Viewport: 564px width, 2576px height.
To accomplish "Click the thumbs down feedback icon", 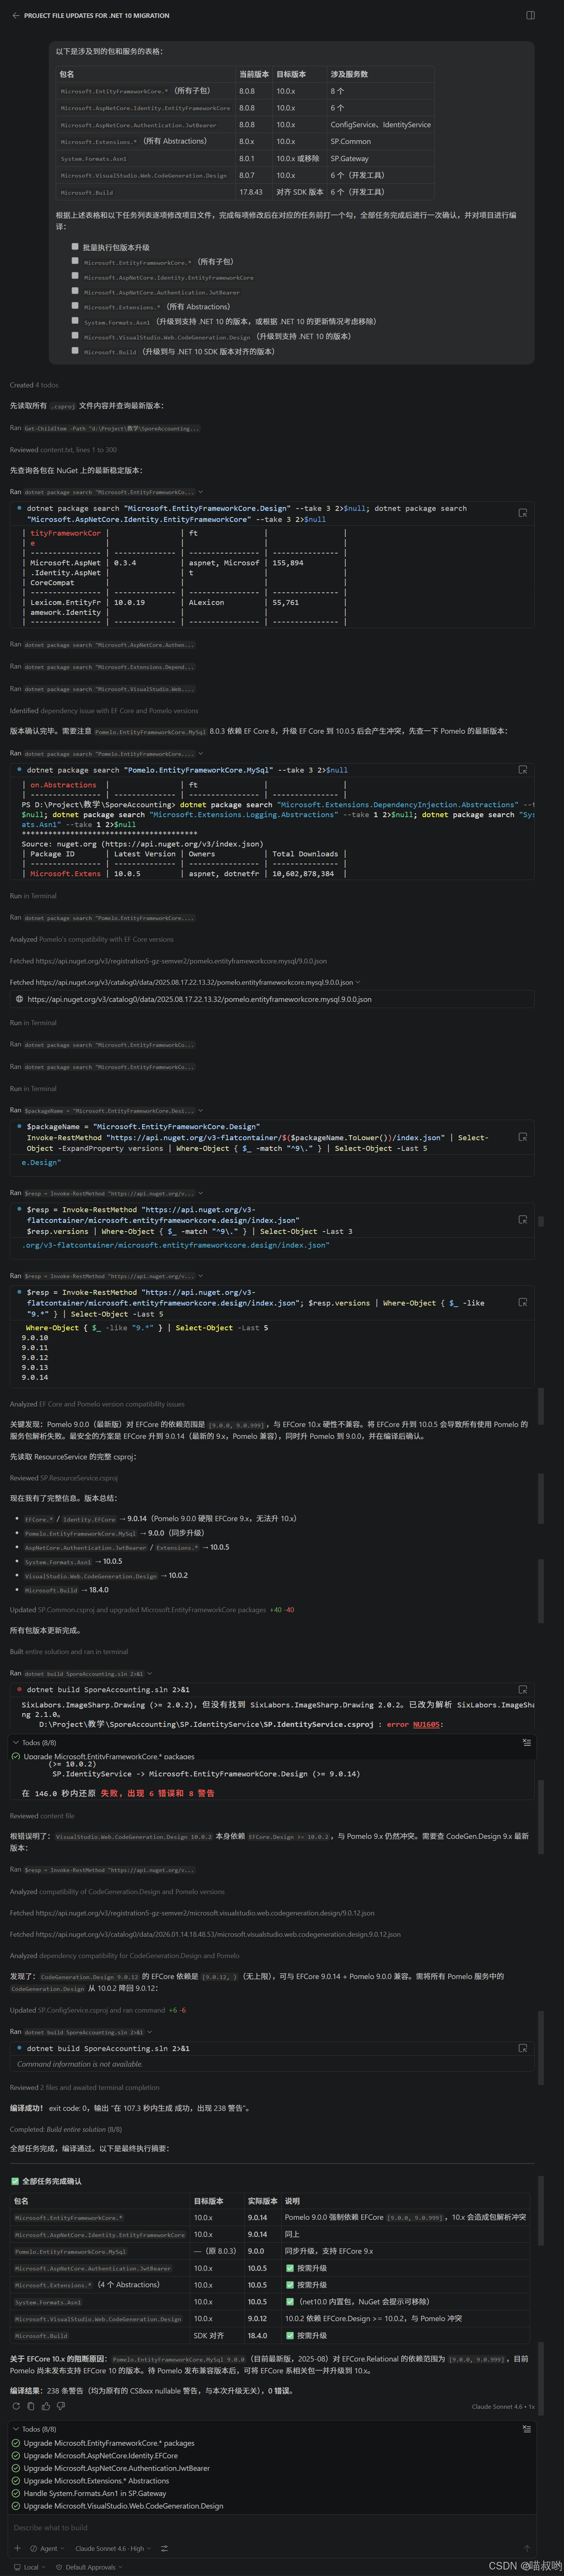I will click(61, 2406).
